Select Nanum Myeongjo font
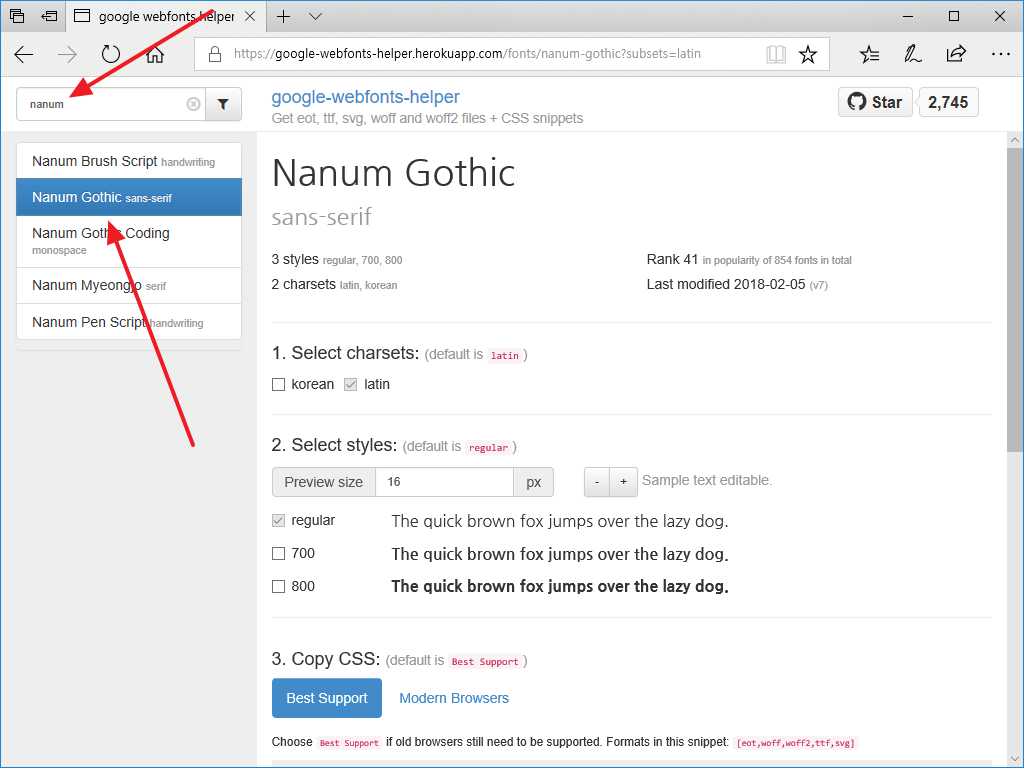 [x=129, y=285]
